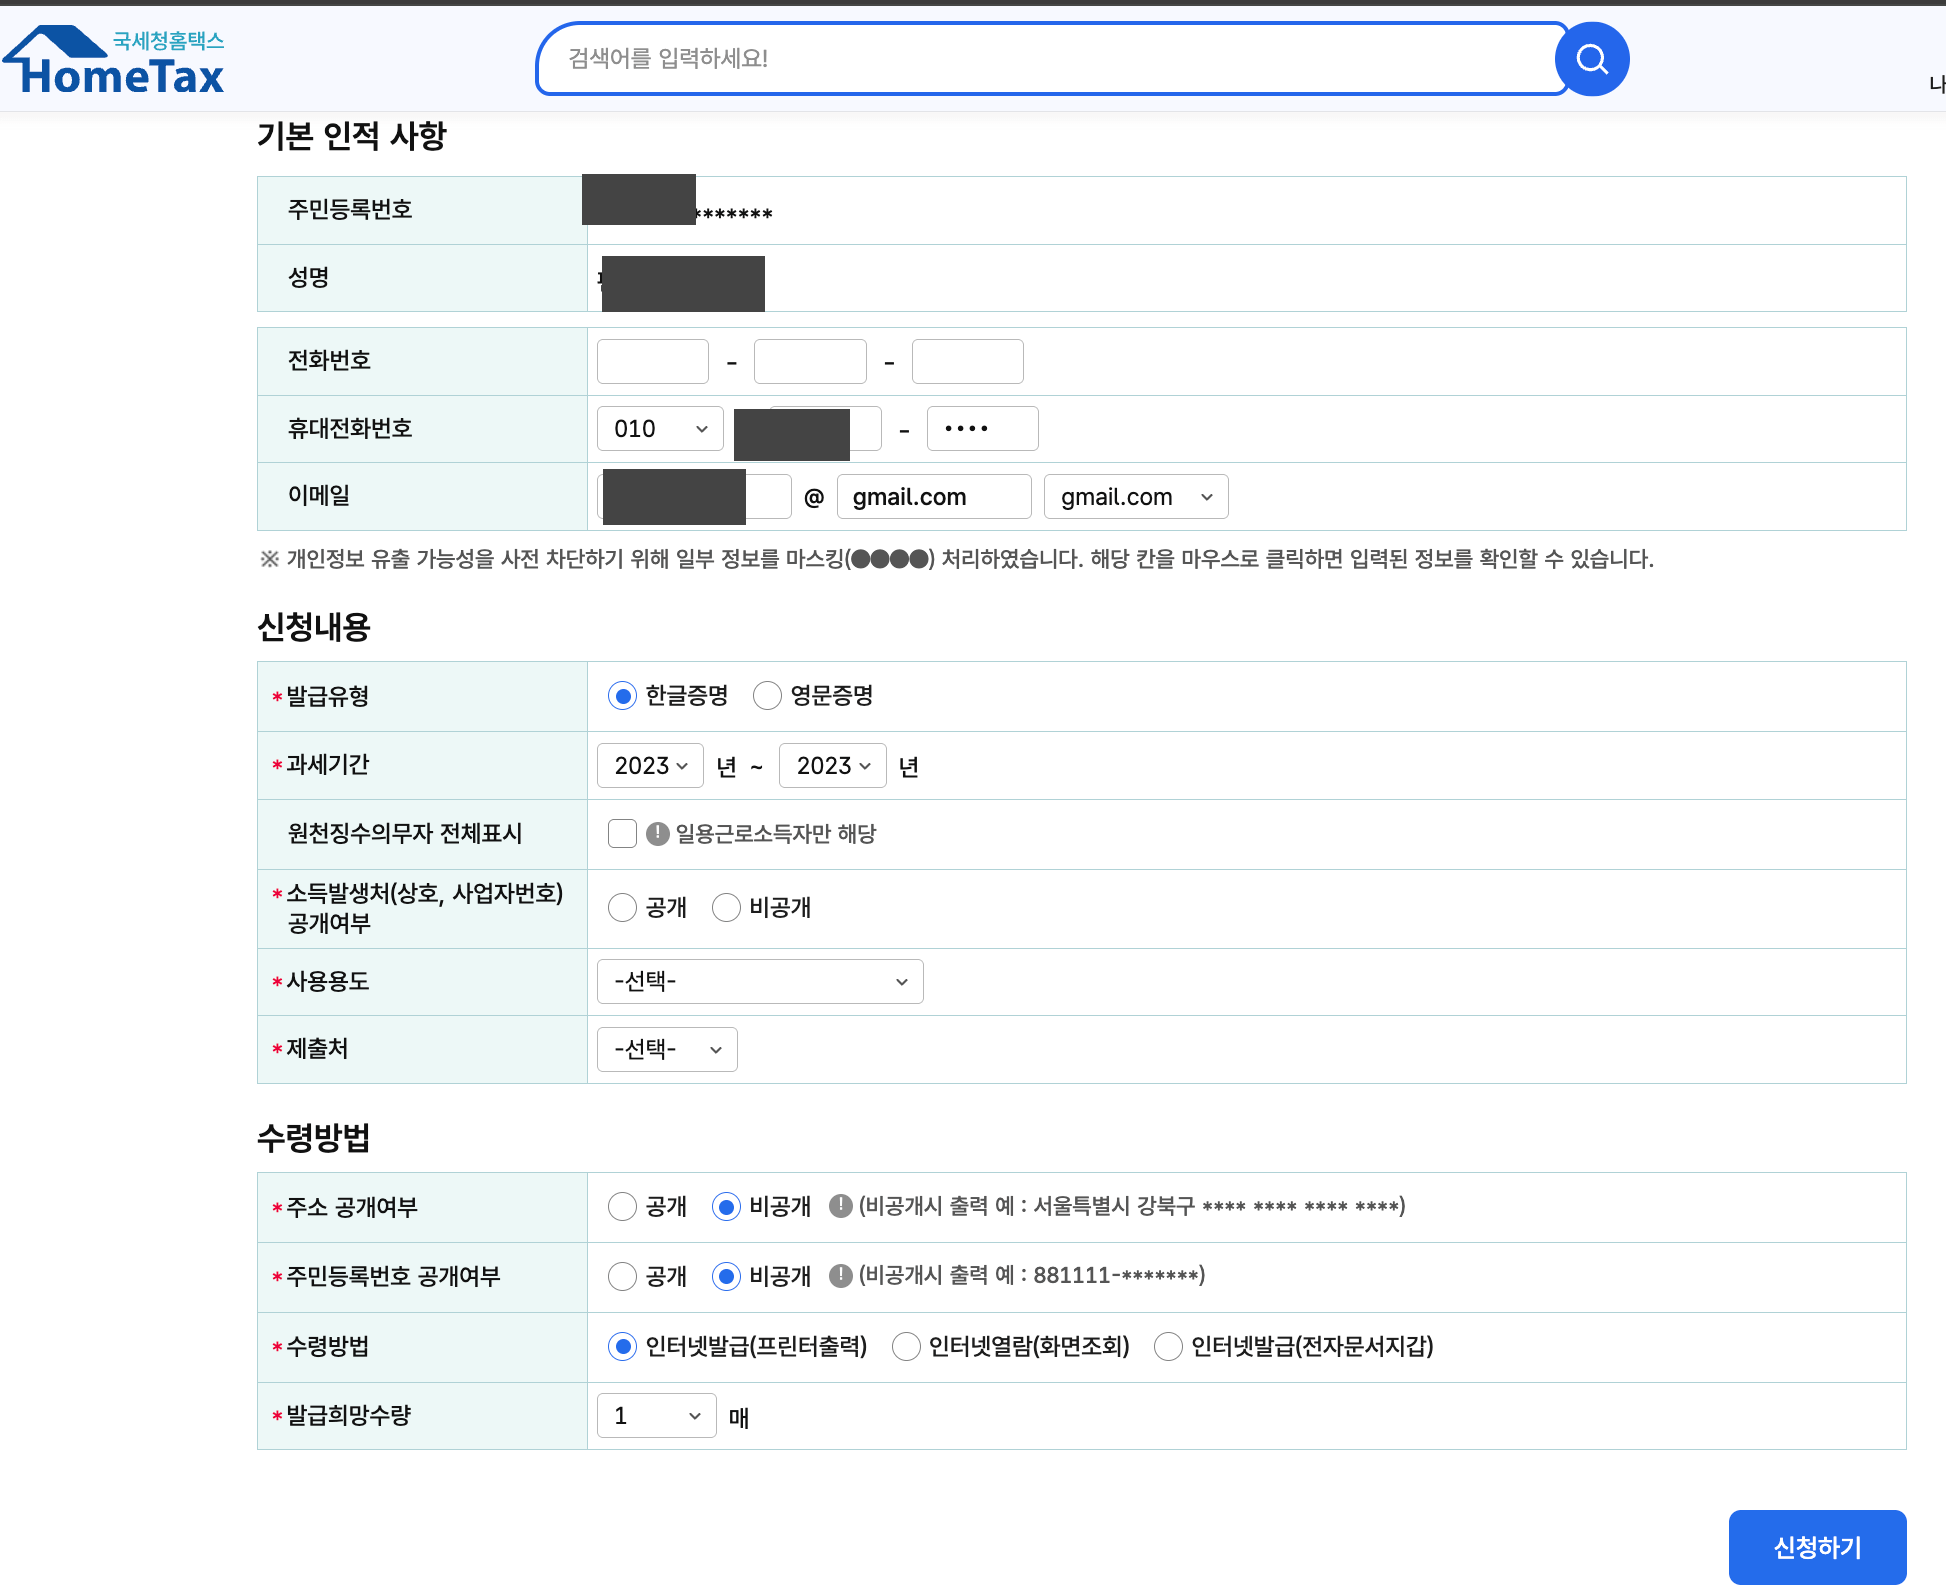Select 인터넷발급(전자문서지갑) radio option
This screenshot has width=1946, height=1586.
[x=1168, y=1346]
